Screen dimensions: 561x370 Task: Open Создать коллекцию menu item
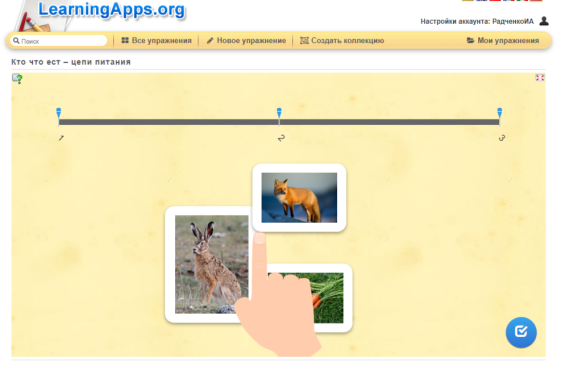342,40
